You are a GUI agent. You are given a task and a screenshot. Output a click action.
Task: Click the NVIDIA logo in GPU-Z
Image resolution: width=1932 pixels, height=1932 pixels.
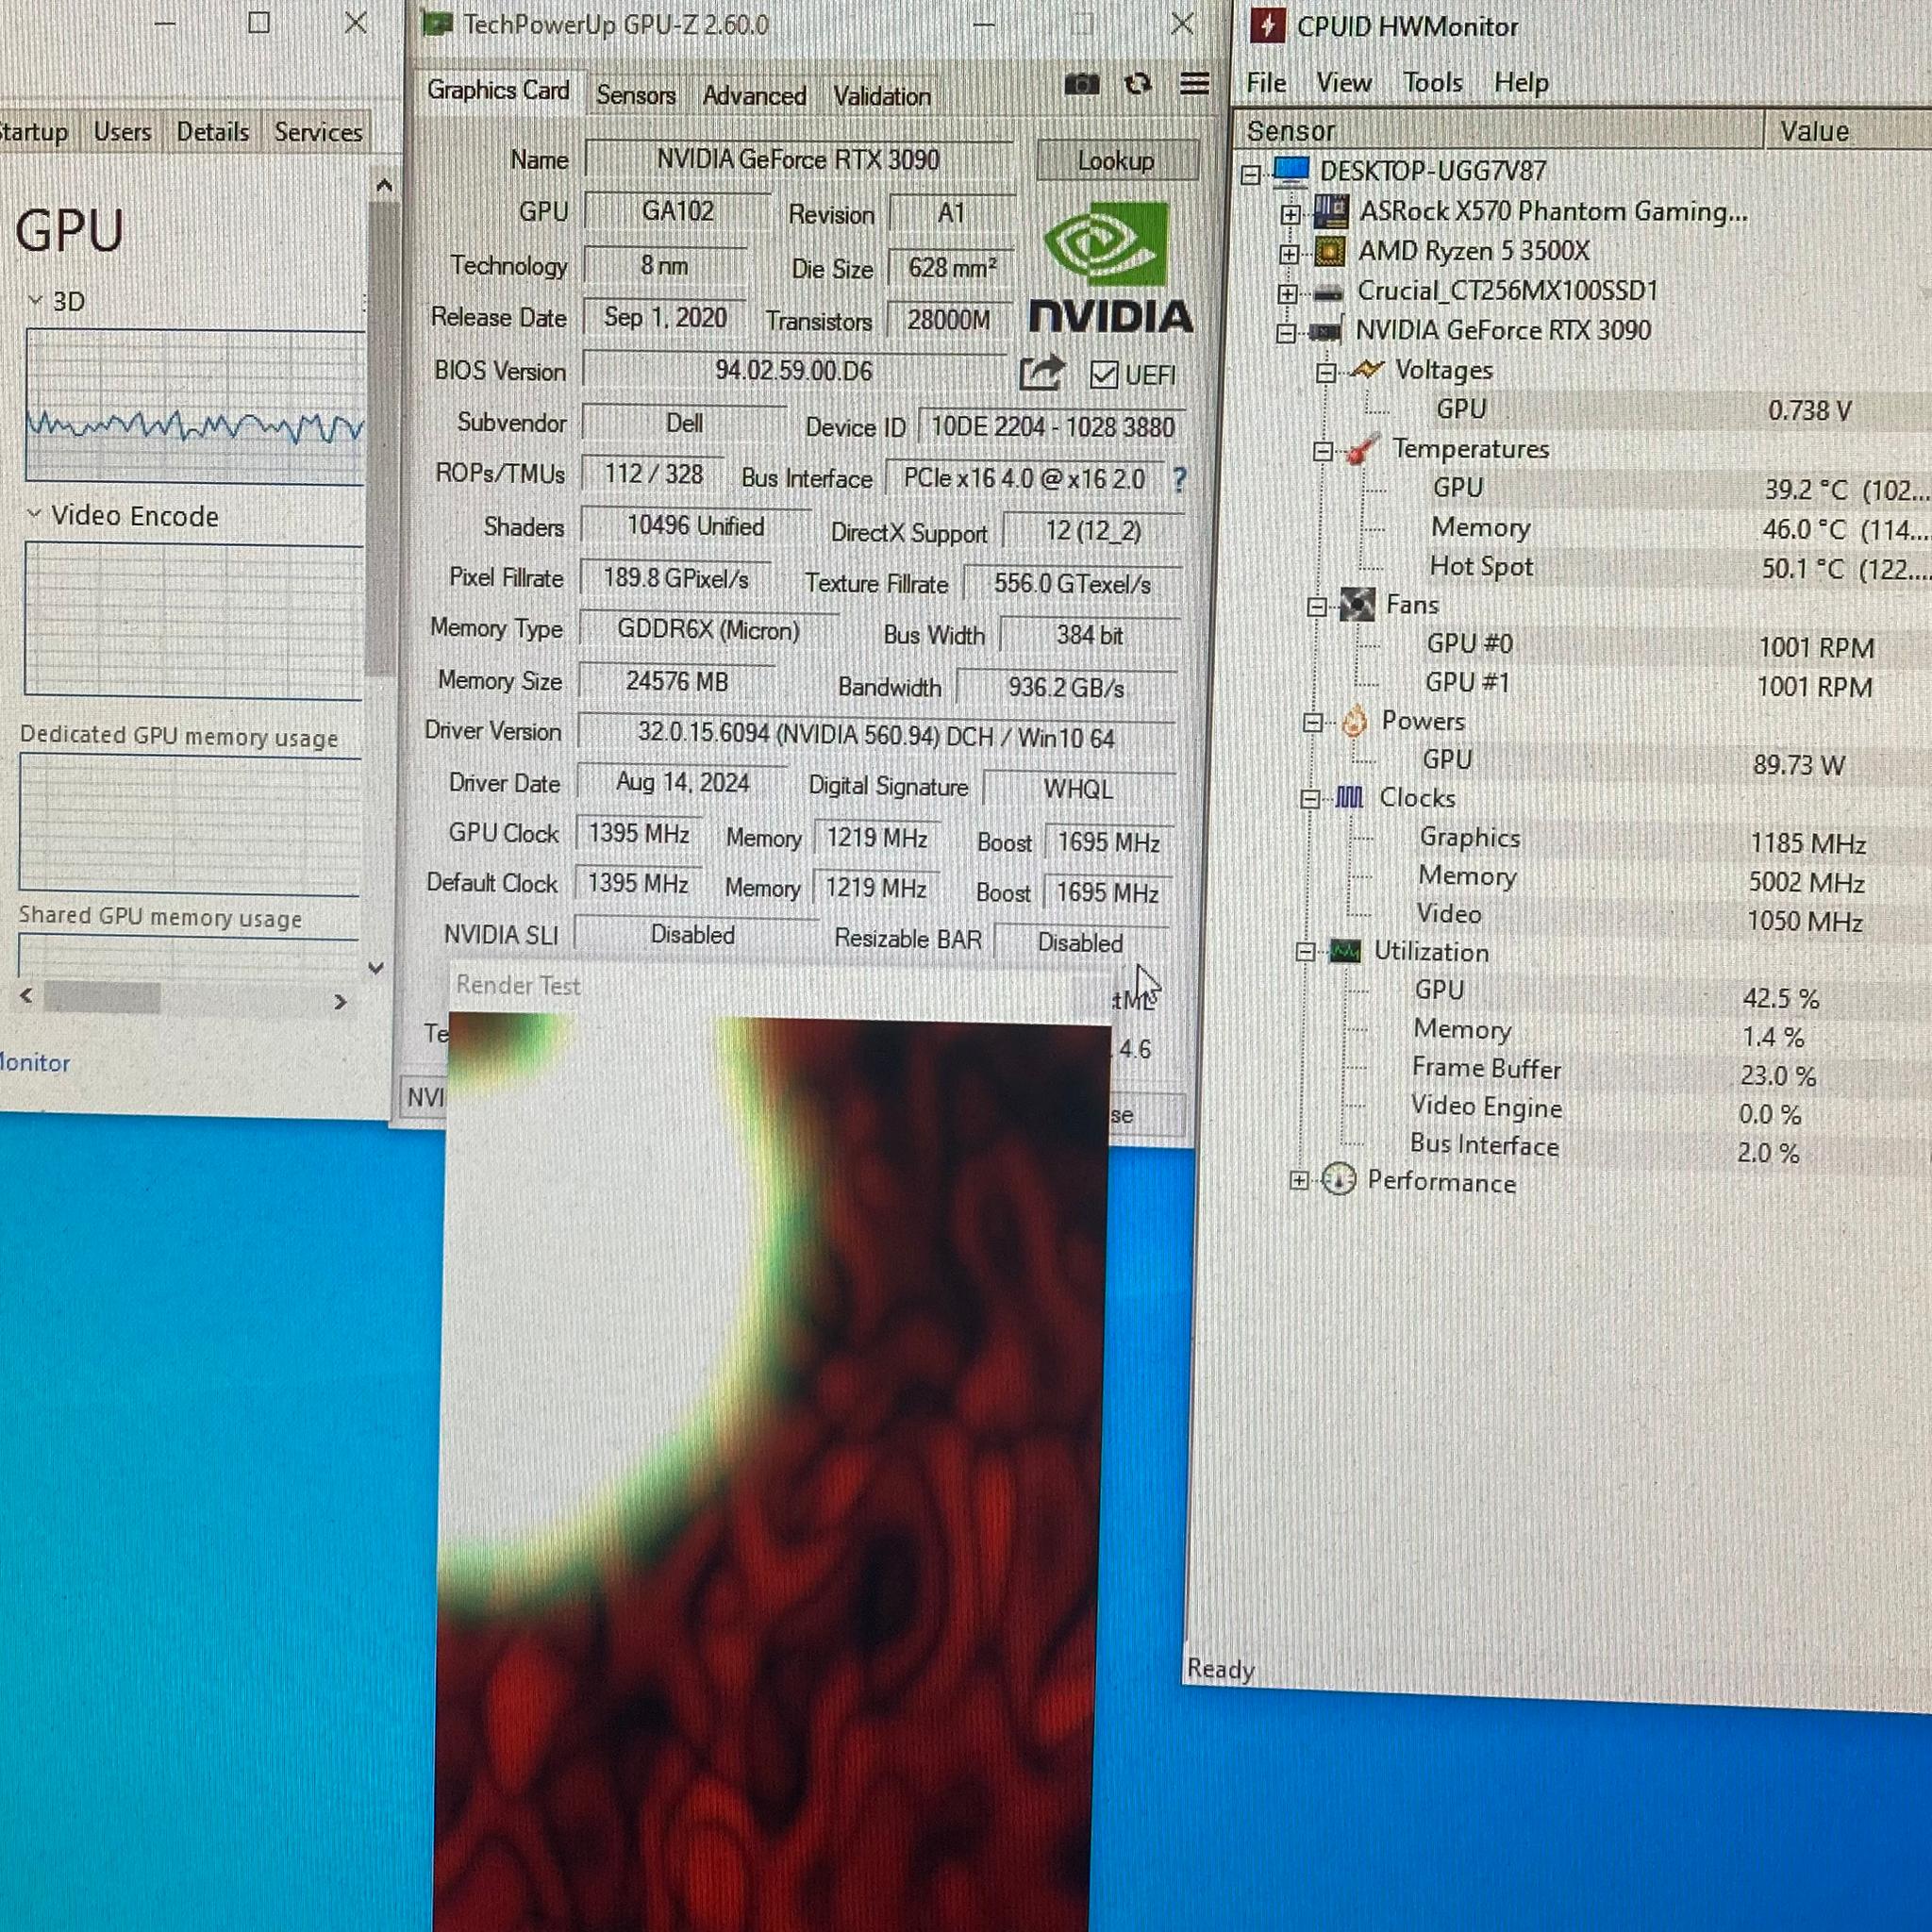point(1110,267)
